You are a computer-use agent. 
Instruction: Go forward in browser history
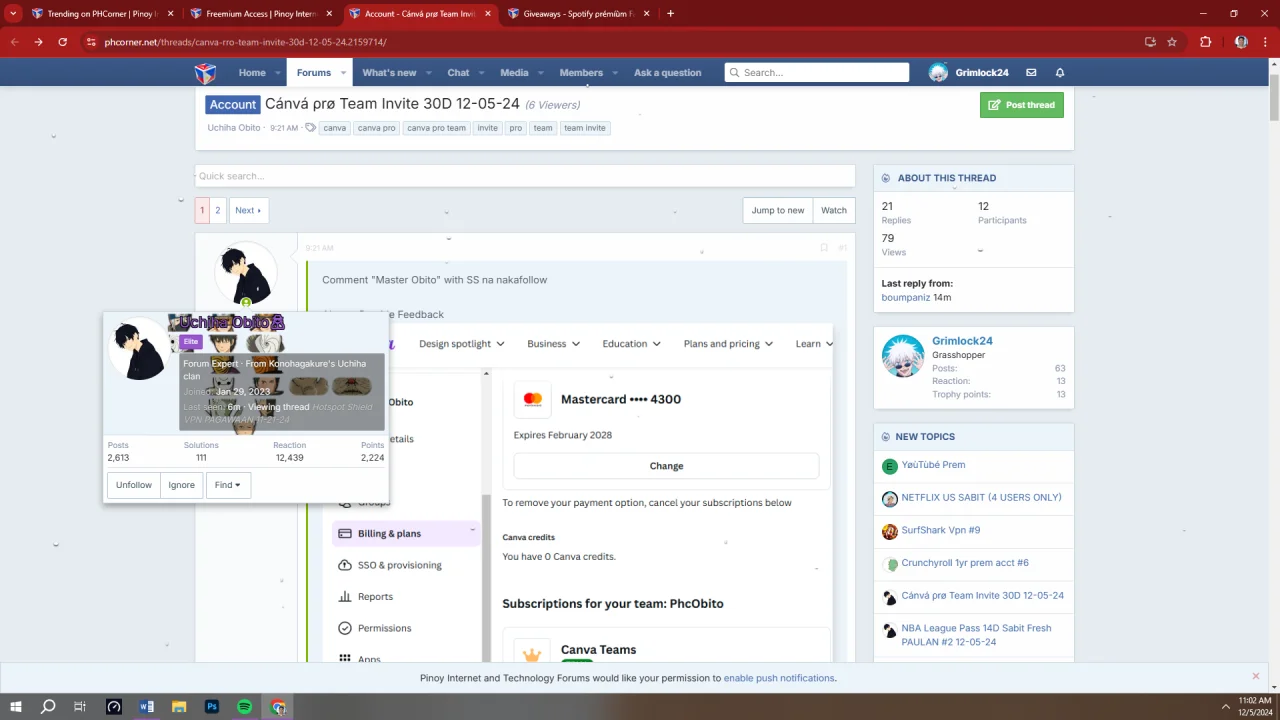tap(38, 42)
